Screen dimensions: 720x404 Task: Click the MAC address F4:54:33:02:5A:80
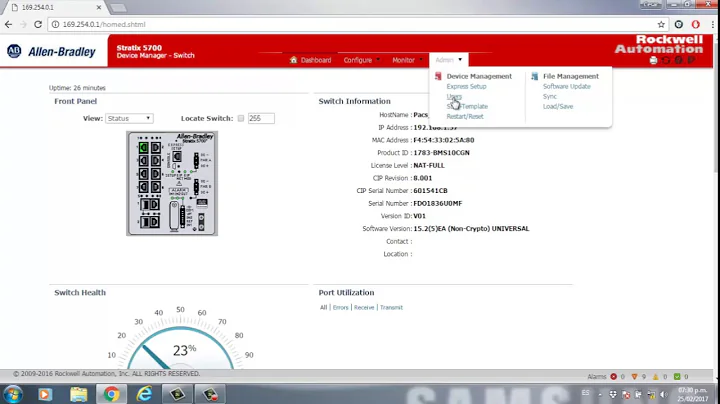point(444,140)
